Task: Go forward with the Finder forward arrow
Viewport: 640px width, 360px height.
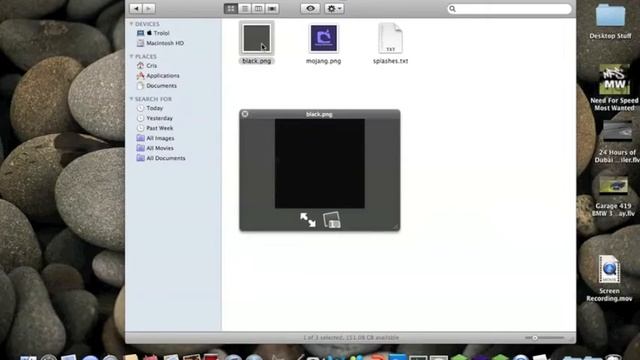Action: (x=149, y=9)
